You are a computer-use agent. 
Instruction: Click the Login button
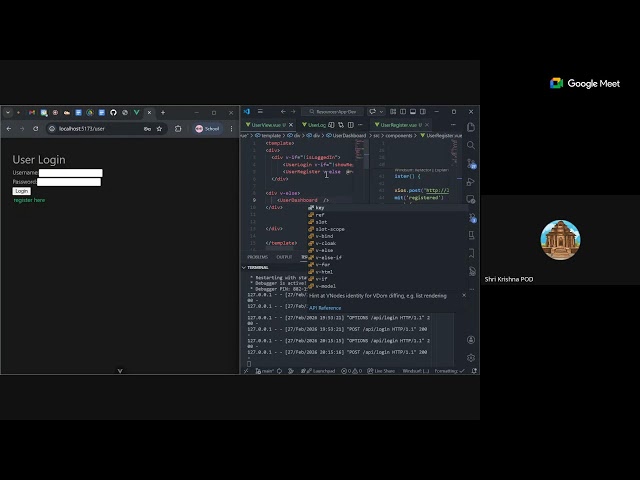point(22,191)
